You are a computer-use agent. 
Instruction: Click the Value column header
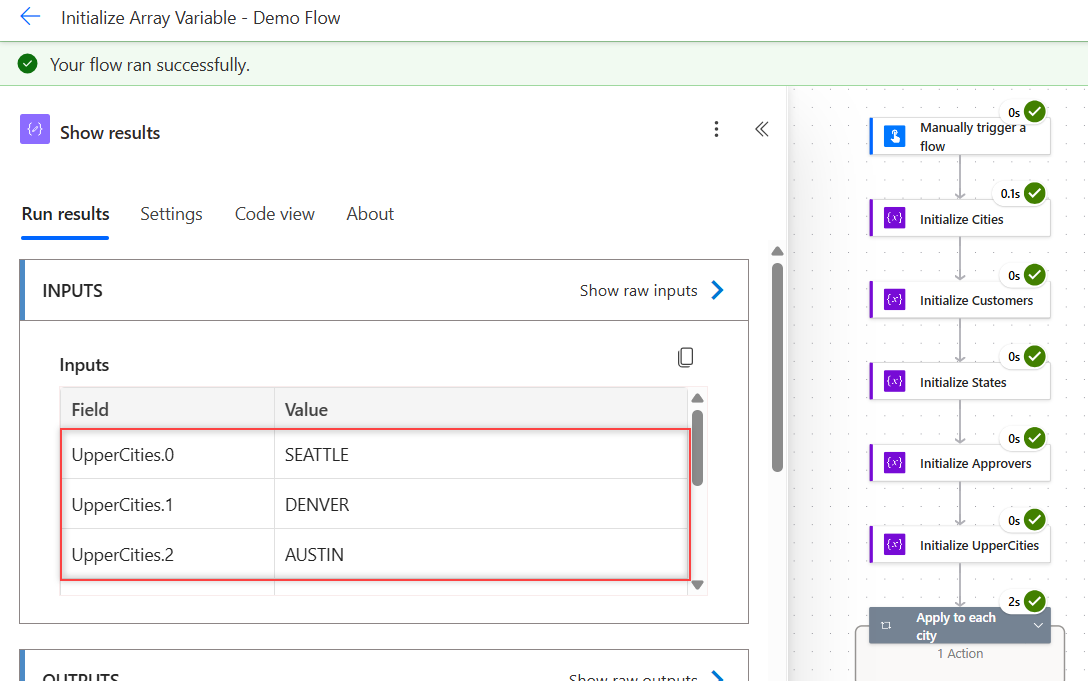[x=482, y=410]
